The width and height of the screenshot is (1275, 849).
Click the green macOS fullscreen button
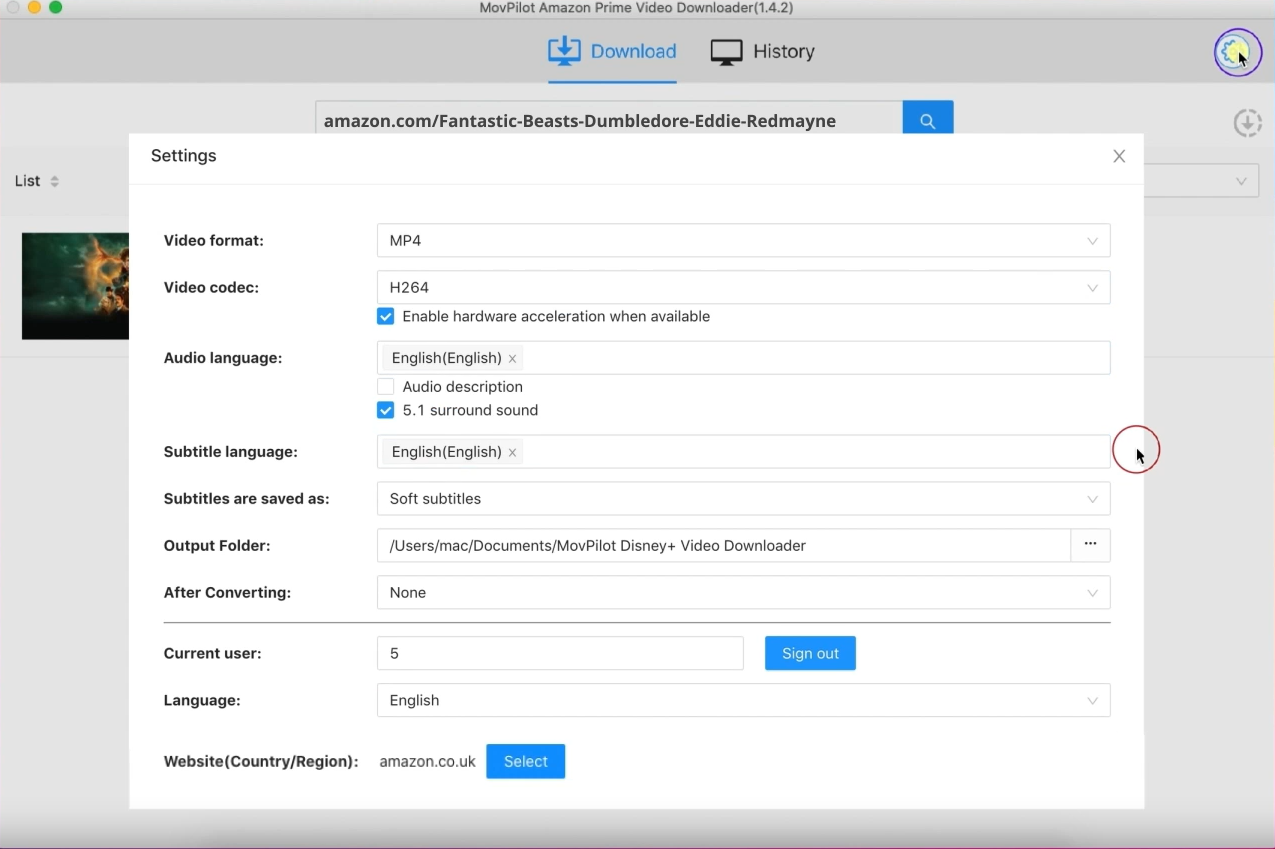click(x=56, y=7)
